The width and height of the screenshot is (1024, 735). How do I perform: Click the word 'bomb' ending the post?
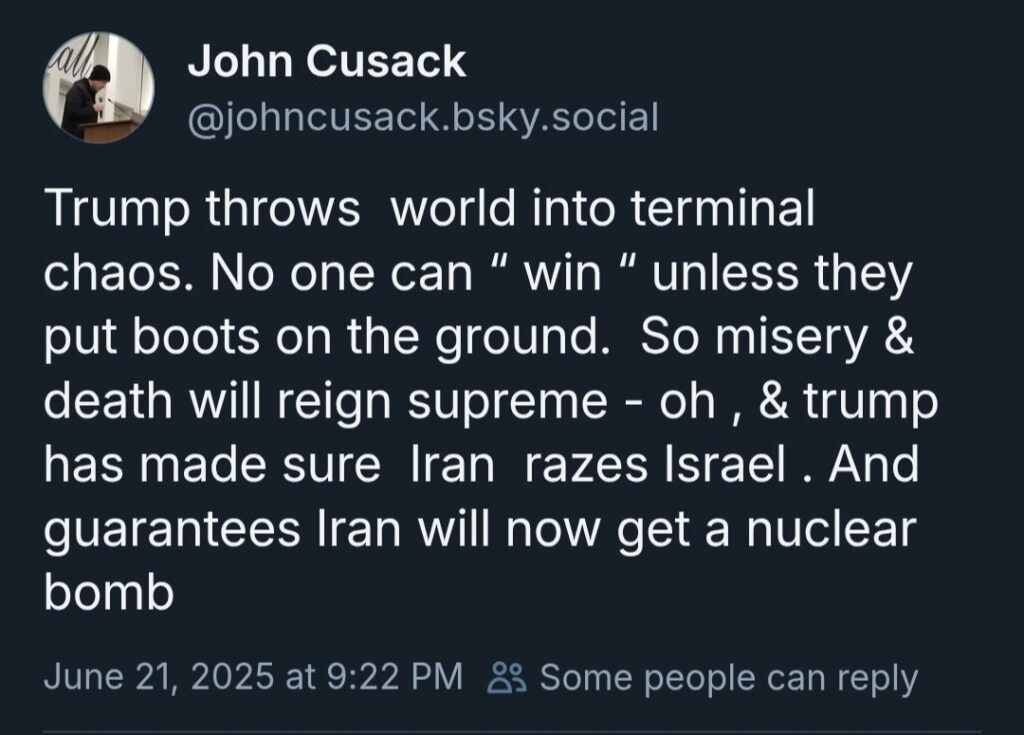[x=109, y=593]
